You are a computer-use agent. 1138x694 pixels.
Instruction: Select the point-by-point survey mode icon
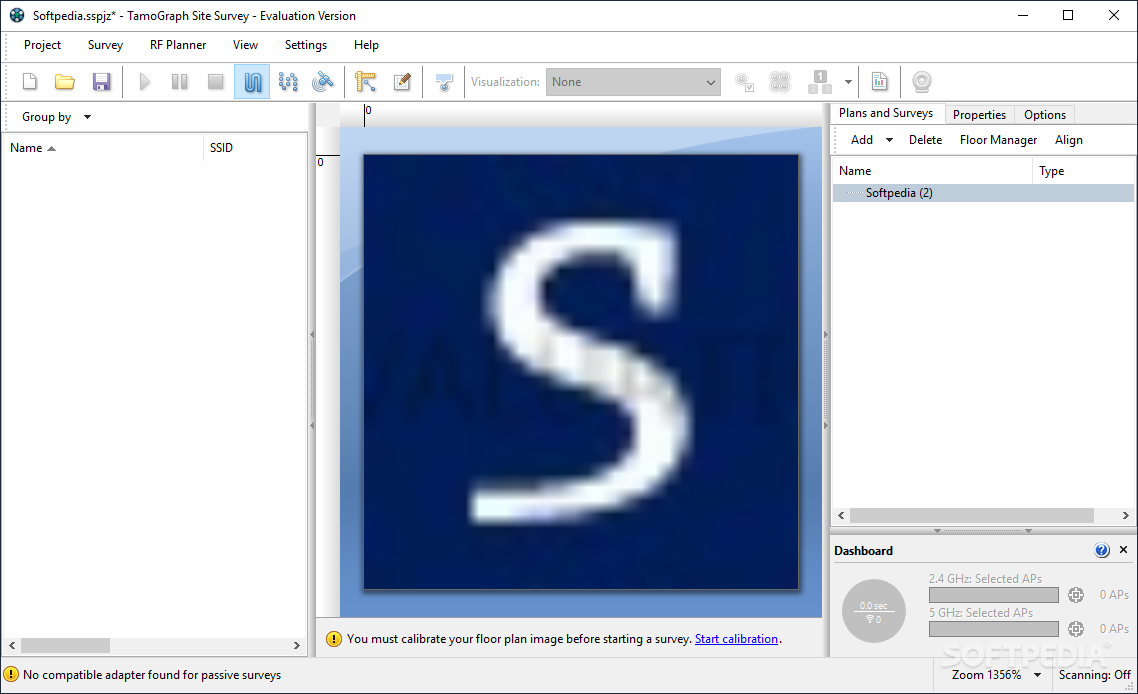pyautogui.click(x=288, y=81)
